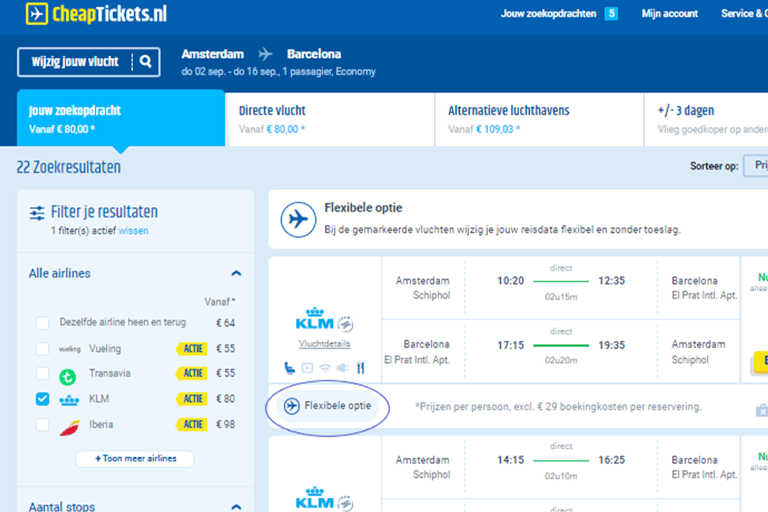Viewport: 768px width, 512px height.
Task: Click the 14:15 departure time
Action: click(x=510, y=460)
